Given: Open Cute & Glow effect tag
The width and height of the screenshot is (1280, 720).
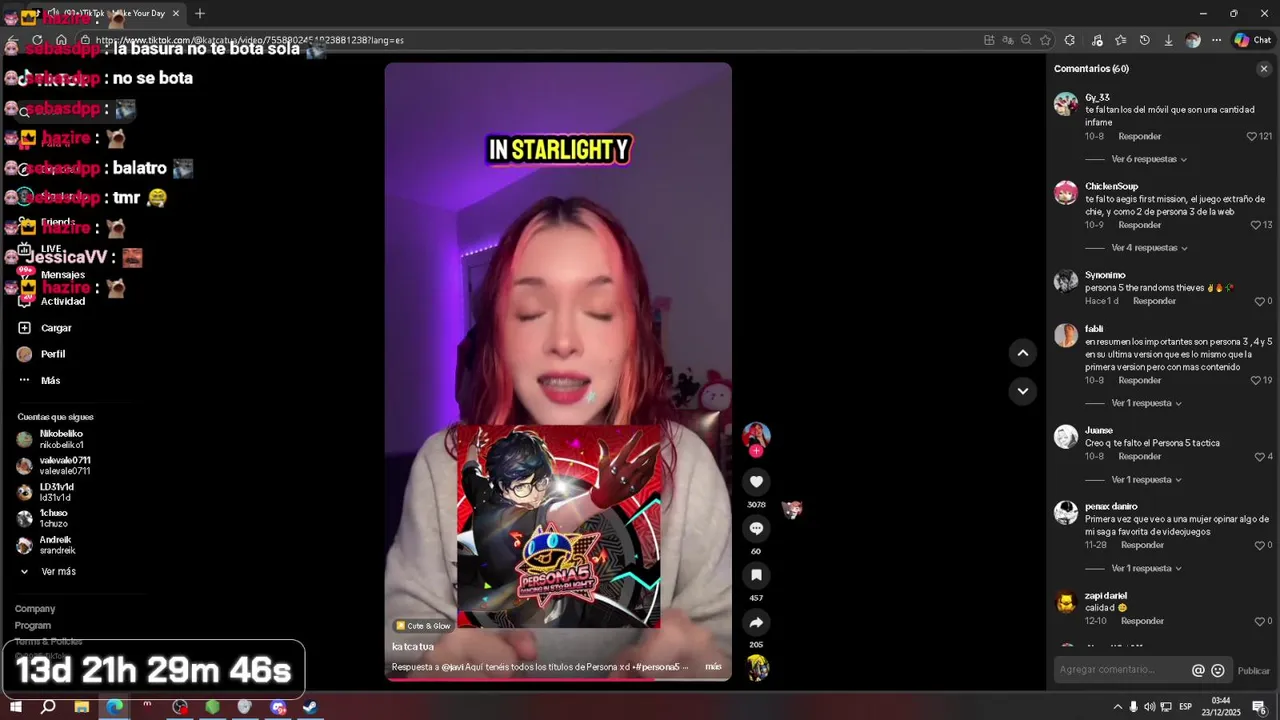Looking at the screenshot, I should tap(423, 626).
